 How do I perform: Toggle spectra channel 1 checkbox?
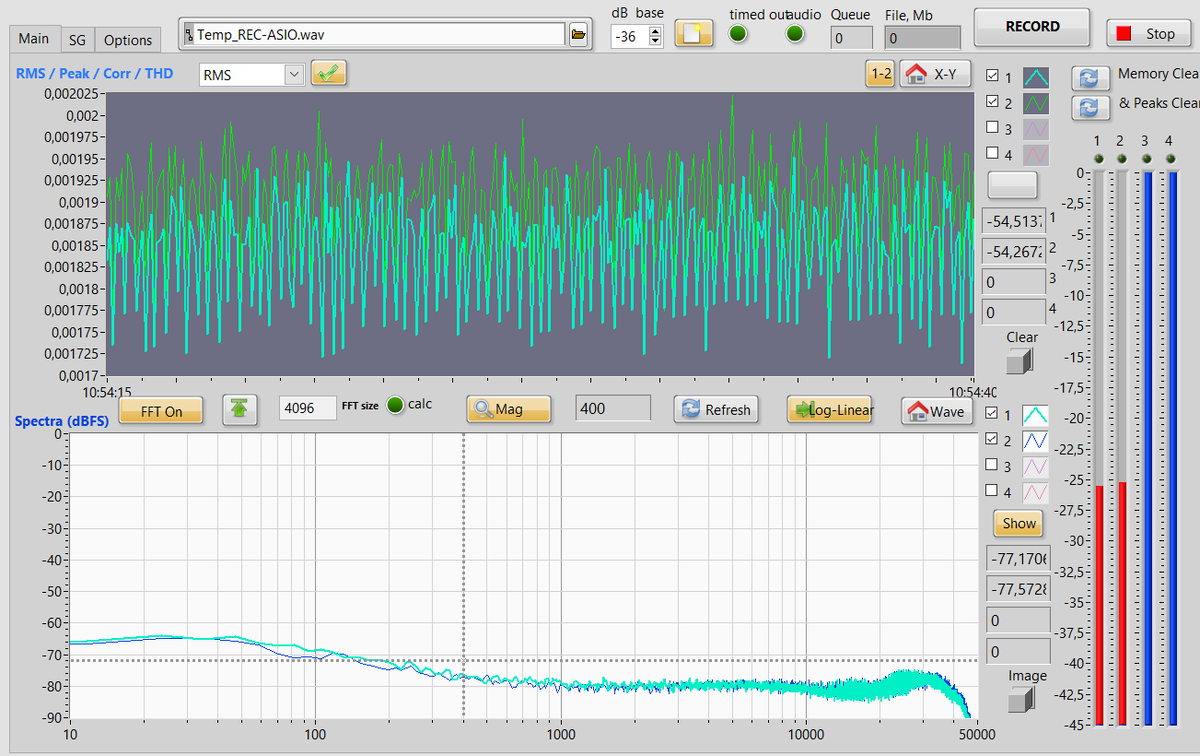pos(992,413)
